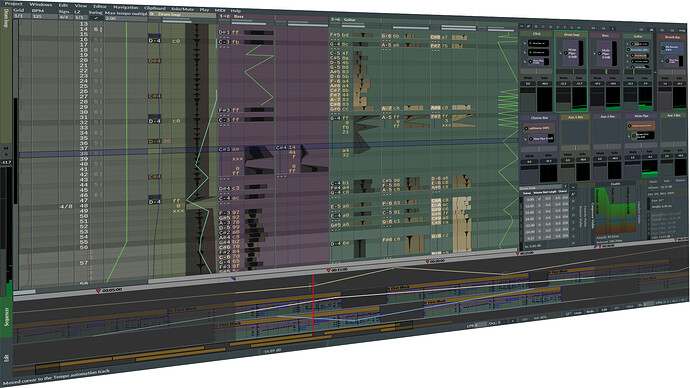Adjust the Bass strip pan slider
Image resolution: width=690 pixels, height=388 pixels.
click(605, 71)
